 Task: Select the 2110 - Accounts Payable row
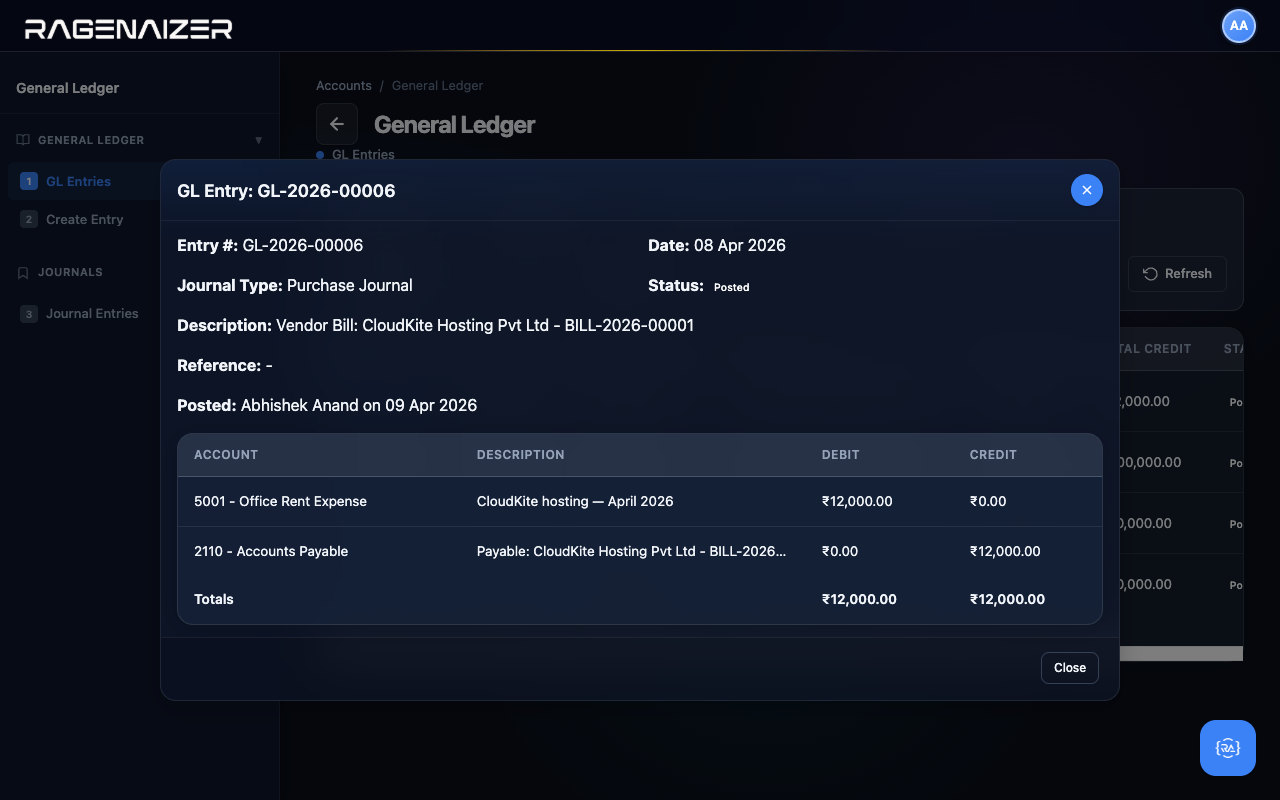point(640,551)
